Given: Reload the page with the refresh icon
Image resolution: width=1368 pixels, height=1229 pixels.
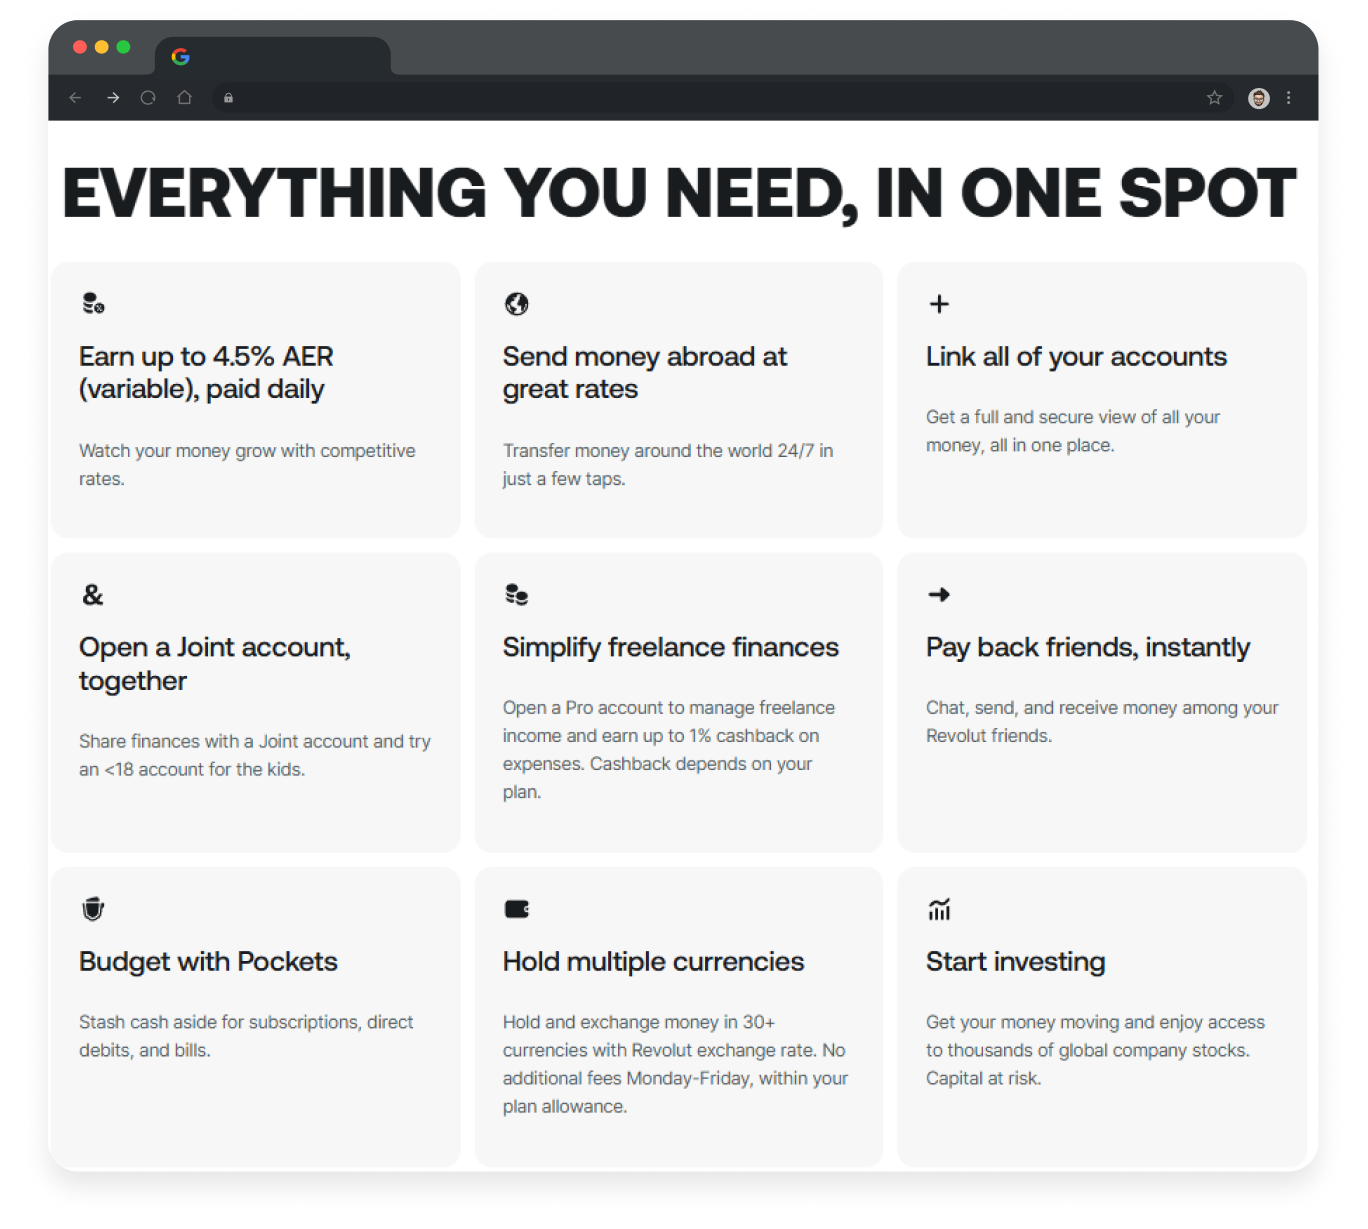Looking at the screenshot, I should pos(148,98).
